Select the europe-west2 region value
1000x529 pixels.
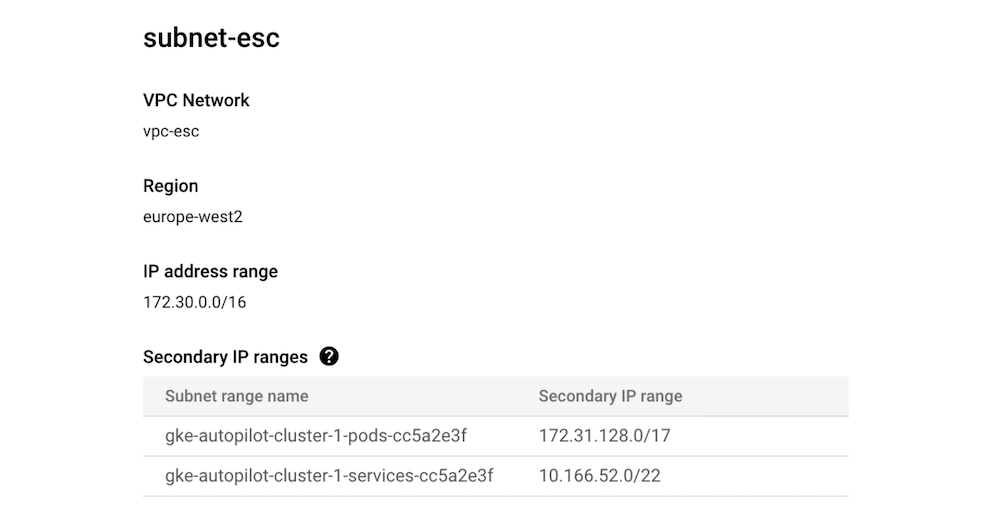[x=193, y=217]
